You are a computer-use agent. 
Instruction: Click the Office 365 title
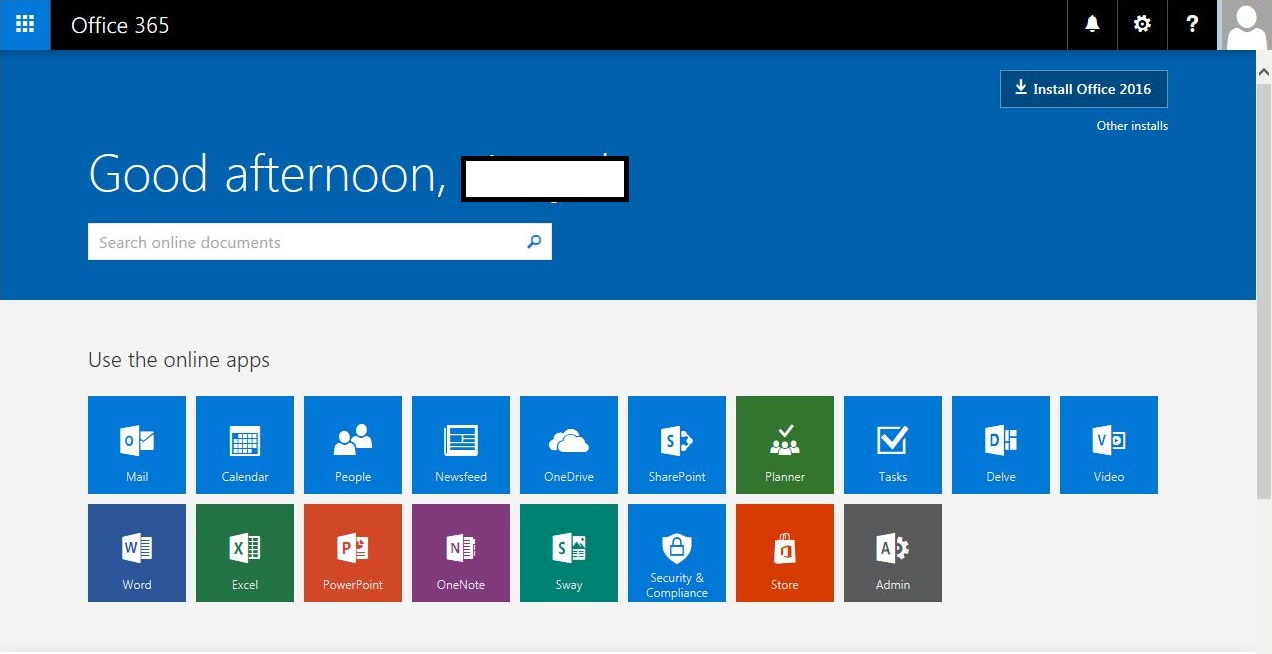120,25
